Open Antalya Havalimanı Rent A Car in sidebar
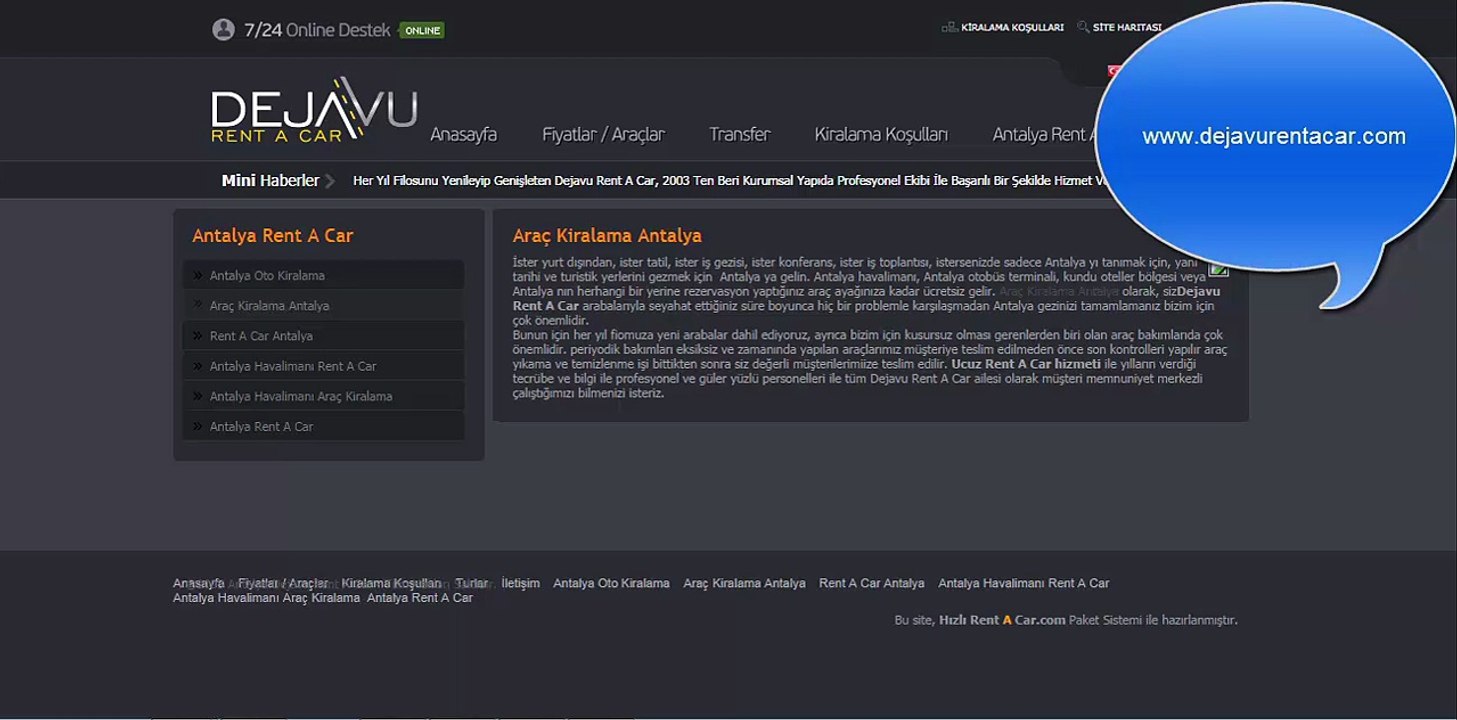 pos(324,366)
